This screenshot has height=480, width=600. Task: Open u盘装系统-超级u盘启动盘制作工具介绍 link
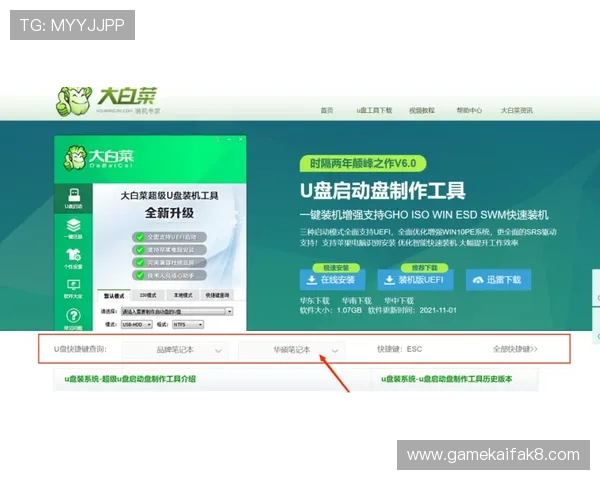130,379
